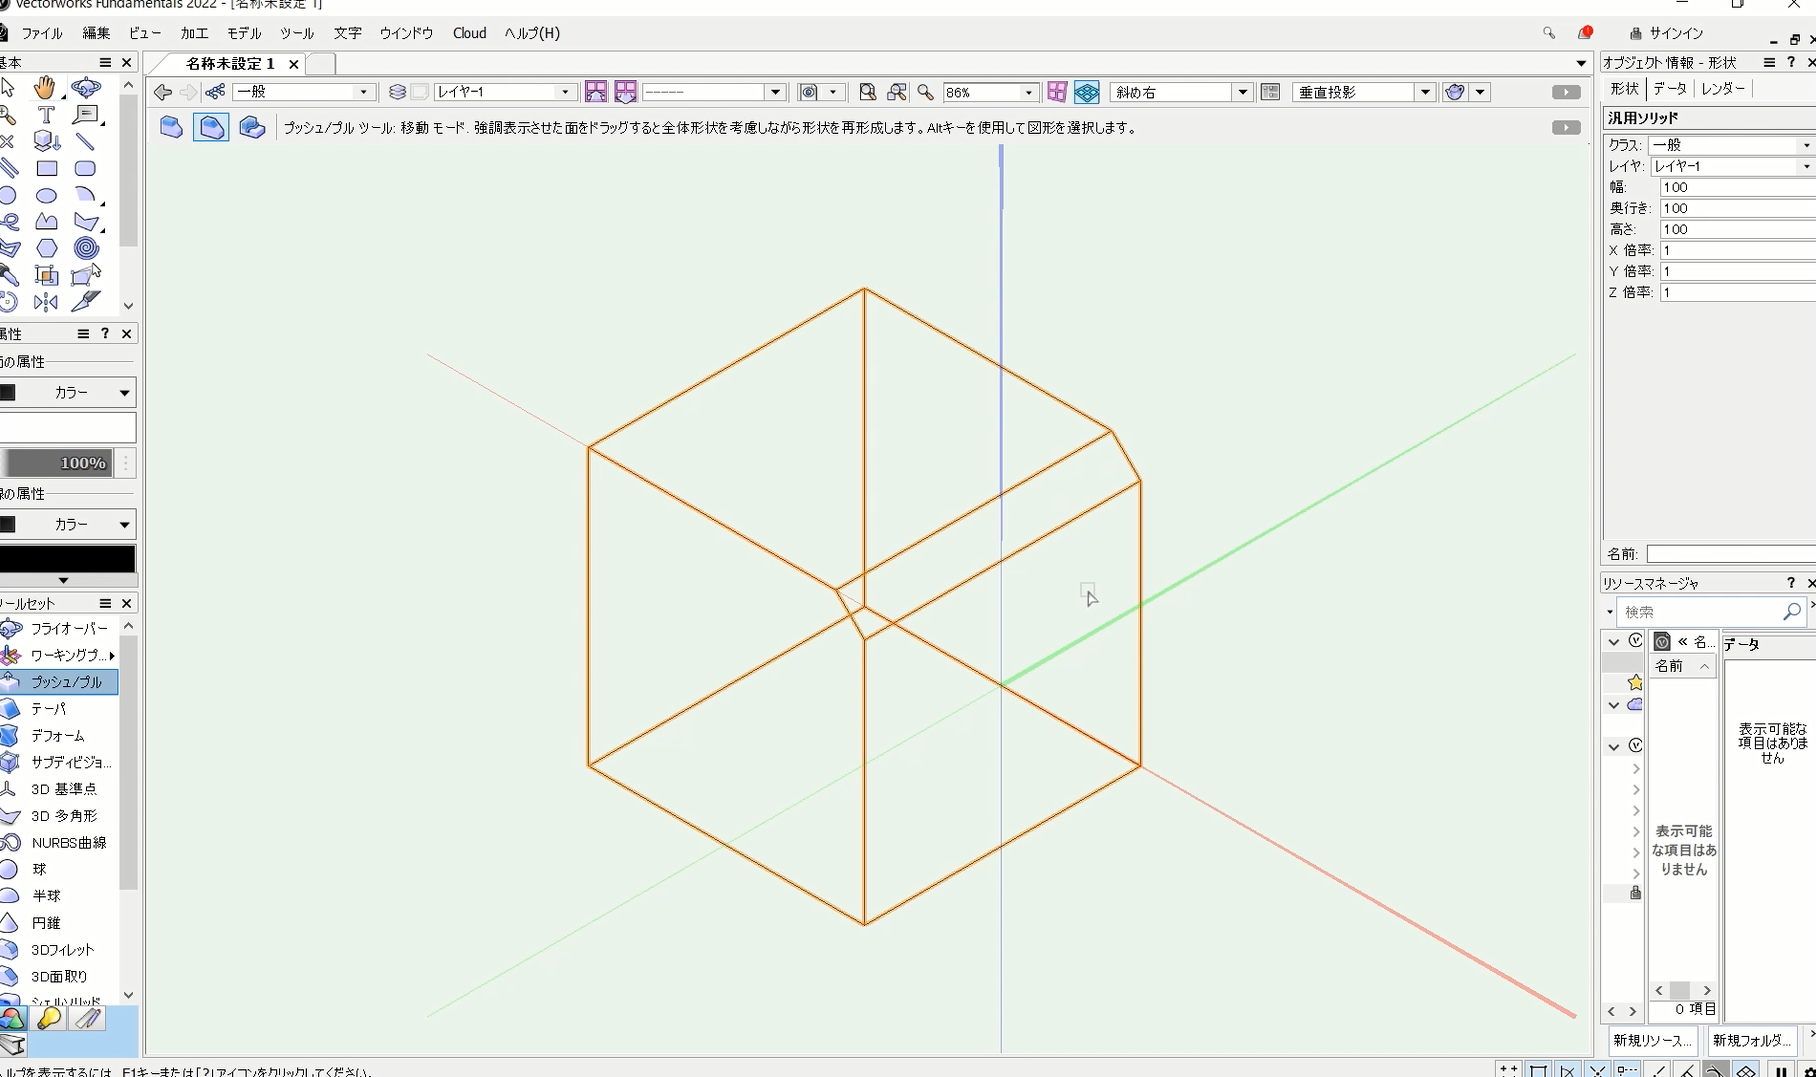This screenshot has width=1816, height=1077.
Task: Select the Pan hand tool
Action: (45, 88)
